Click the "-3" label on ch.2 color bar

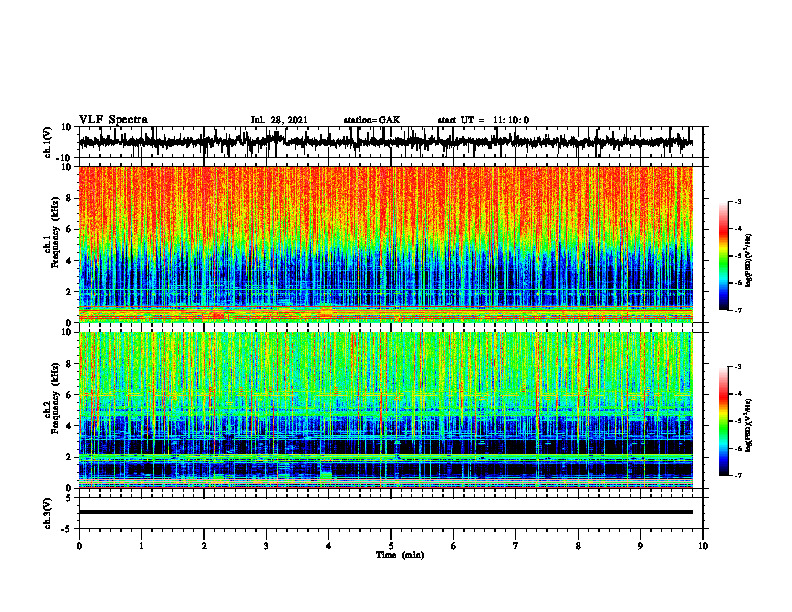737,367
